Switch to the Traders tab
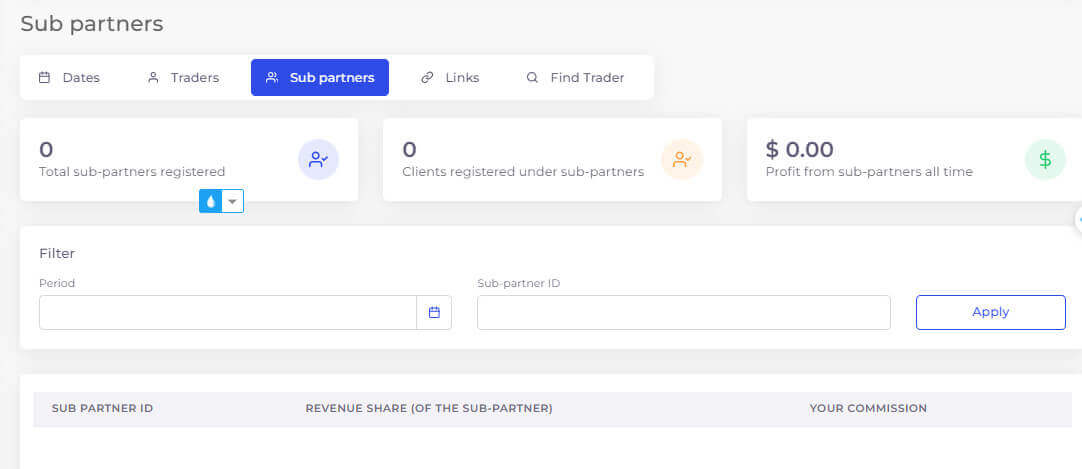This screenshot has height=469, width=1082. click(184, 78)
